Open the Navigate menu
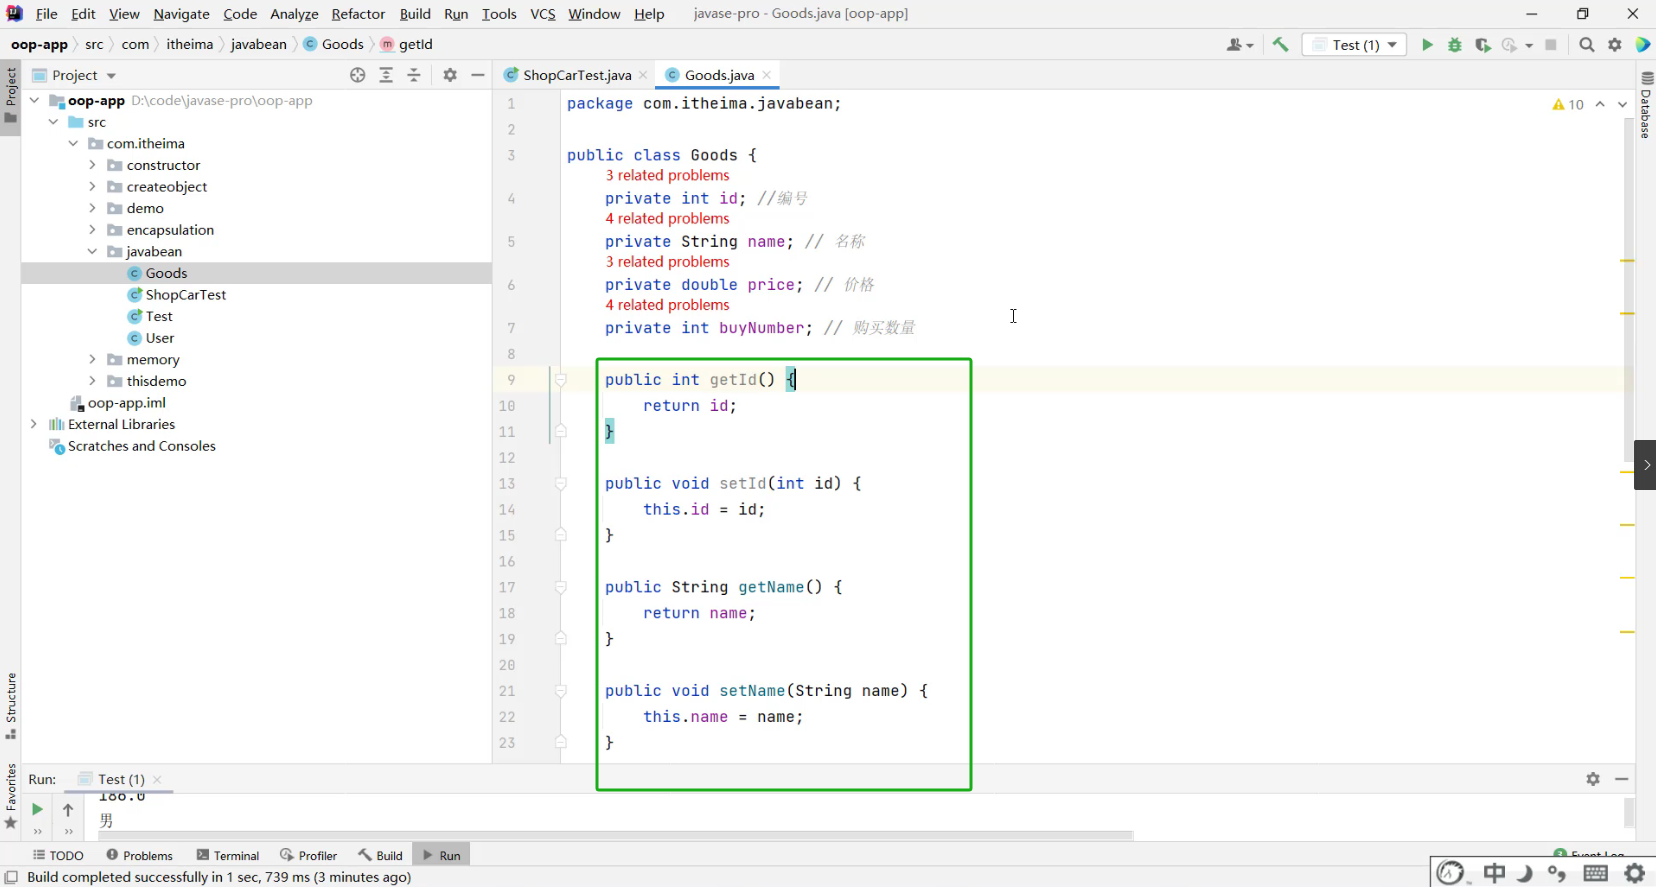Image resolution: width=1656 pixels, height=887 pixels. 181,14
